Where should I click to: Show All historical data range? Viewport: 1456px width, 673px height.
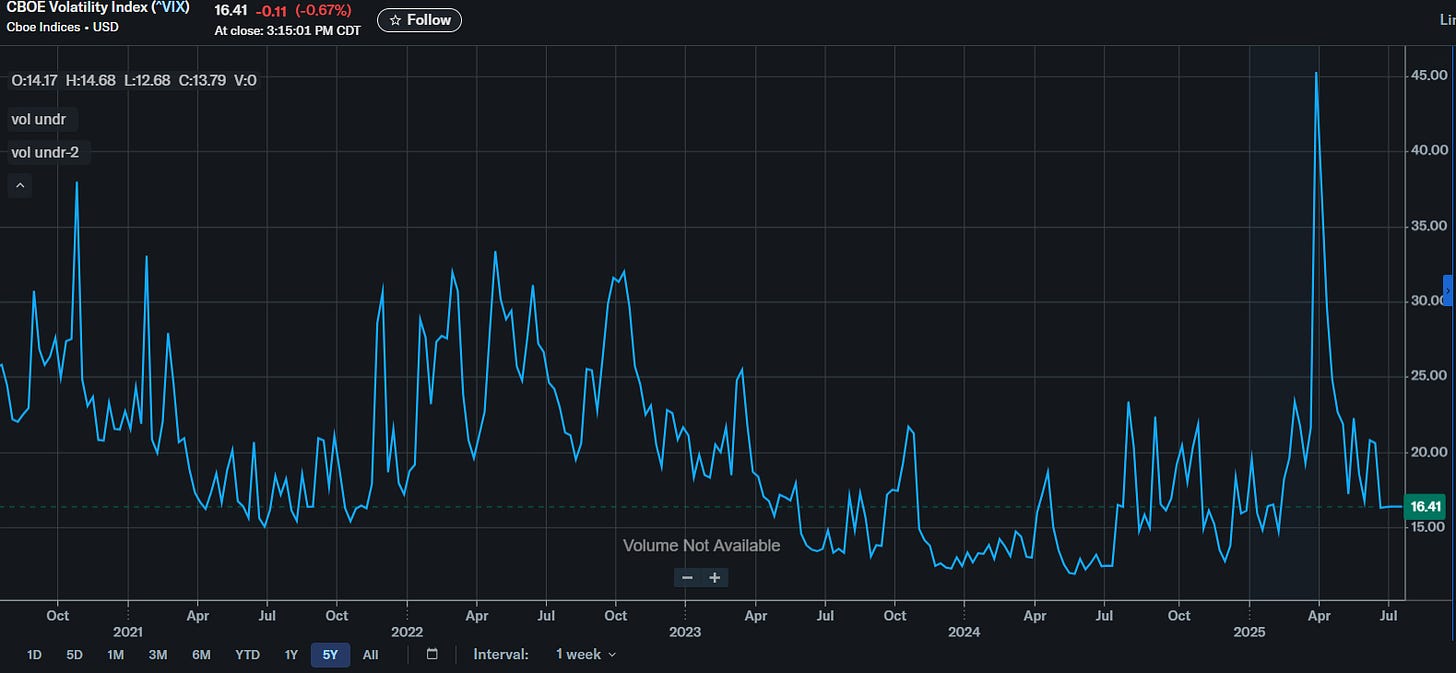[370, 655]
